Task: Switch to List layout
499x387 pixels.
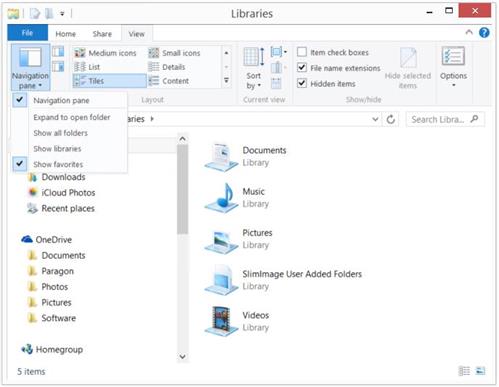Action: [x=87, y=67]
